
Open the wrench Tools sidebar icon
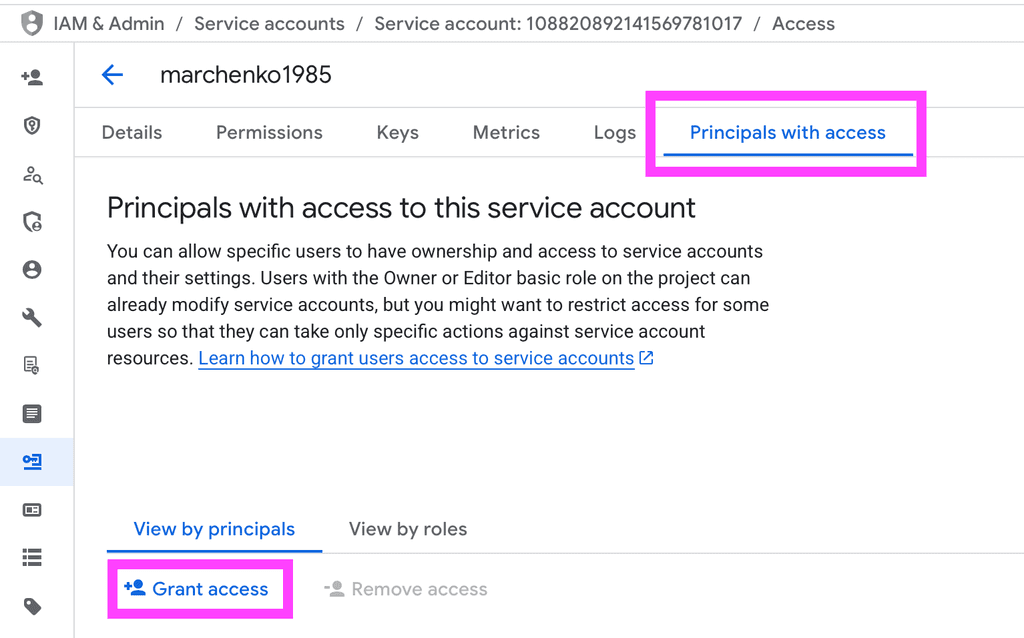[x=32, y=317]
